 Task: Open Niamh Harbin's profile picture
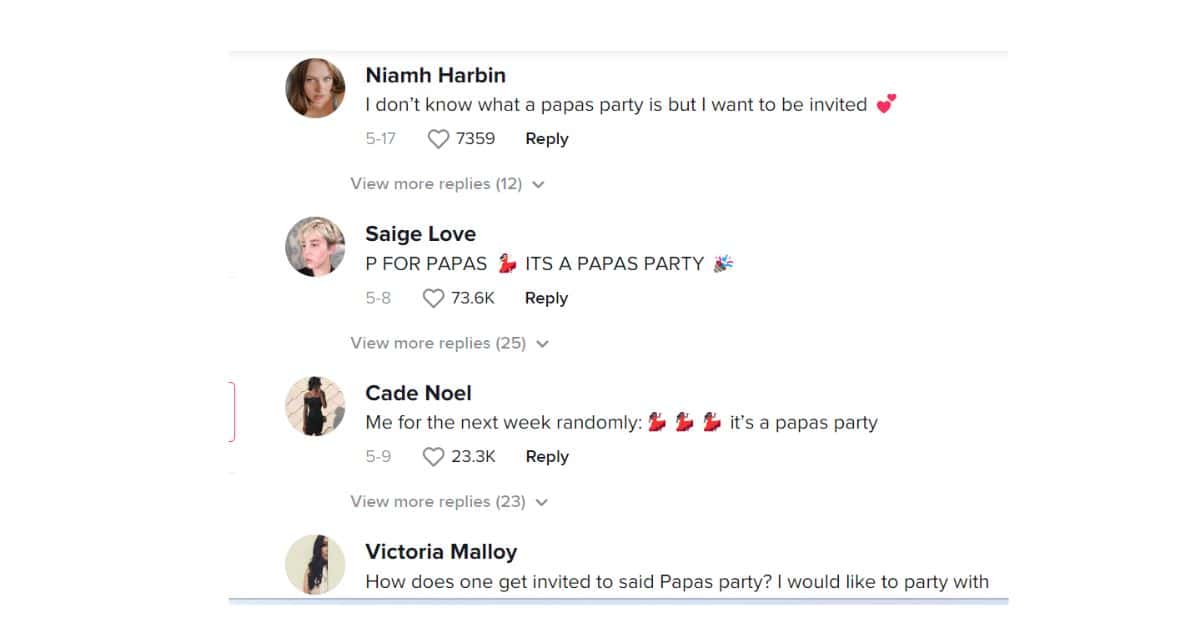pos(316,88)
